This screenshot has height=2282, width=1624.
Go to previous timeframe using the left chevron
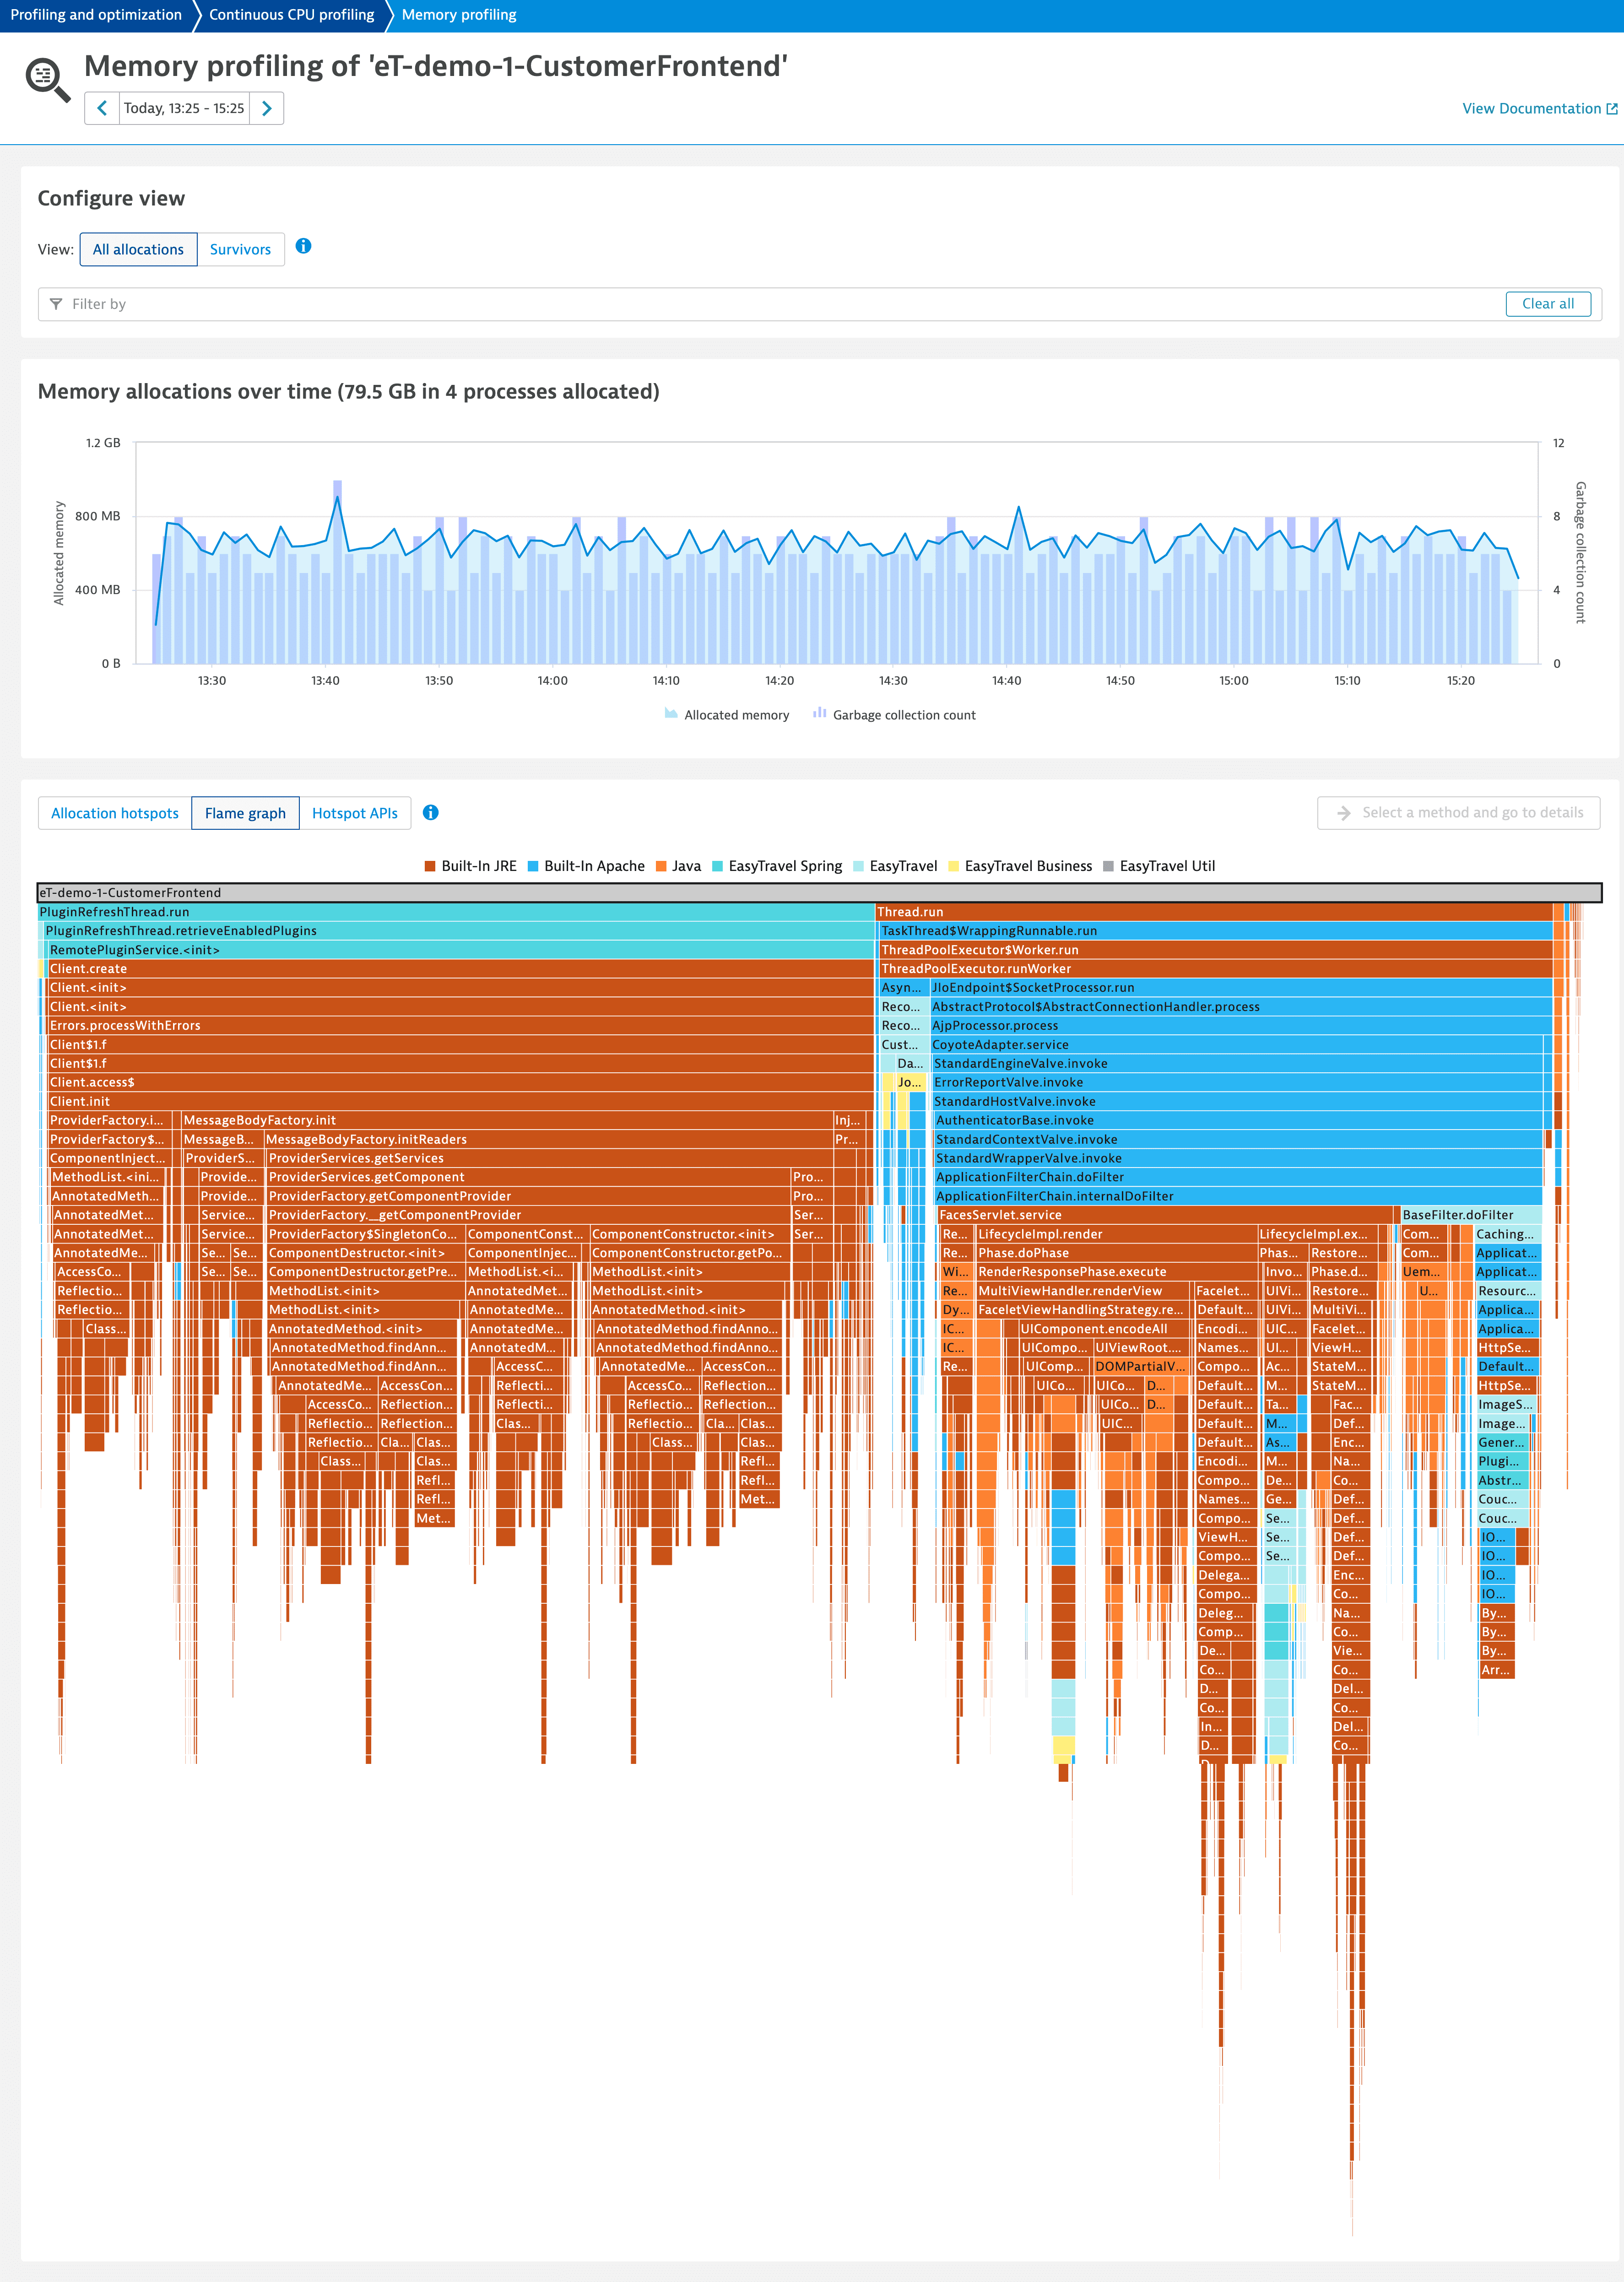pos(102,108)
